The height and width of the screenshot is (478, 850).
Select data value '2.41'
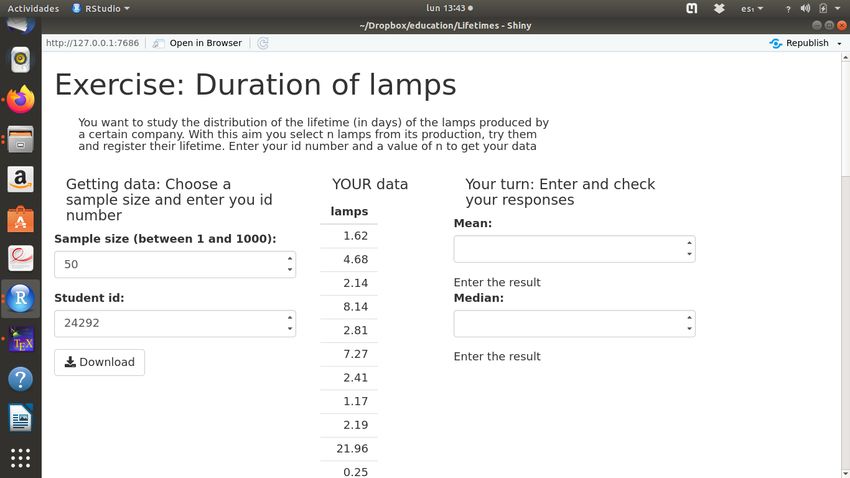coord(356,378)
